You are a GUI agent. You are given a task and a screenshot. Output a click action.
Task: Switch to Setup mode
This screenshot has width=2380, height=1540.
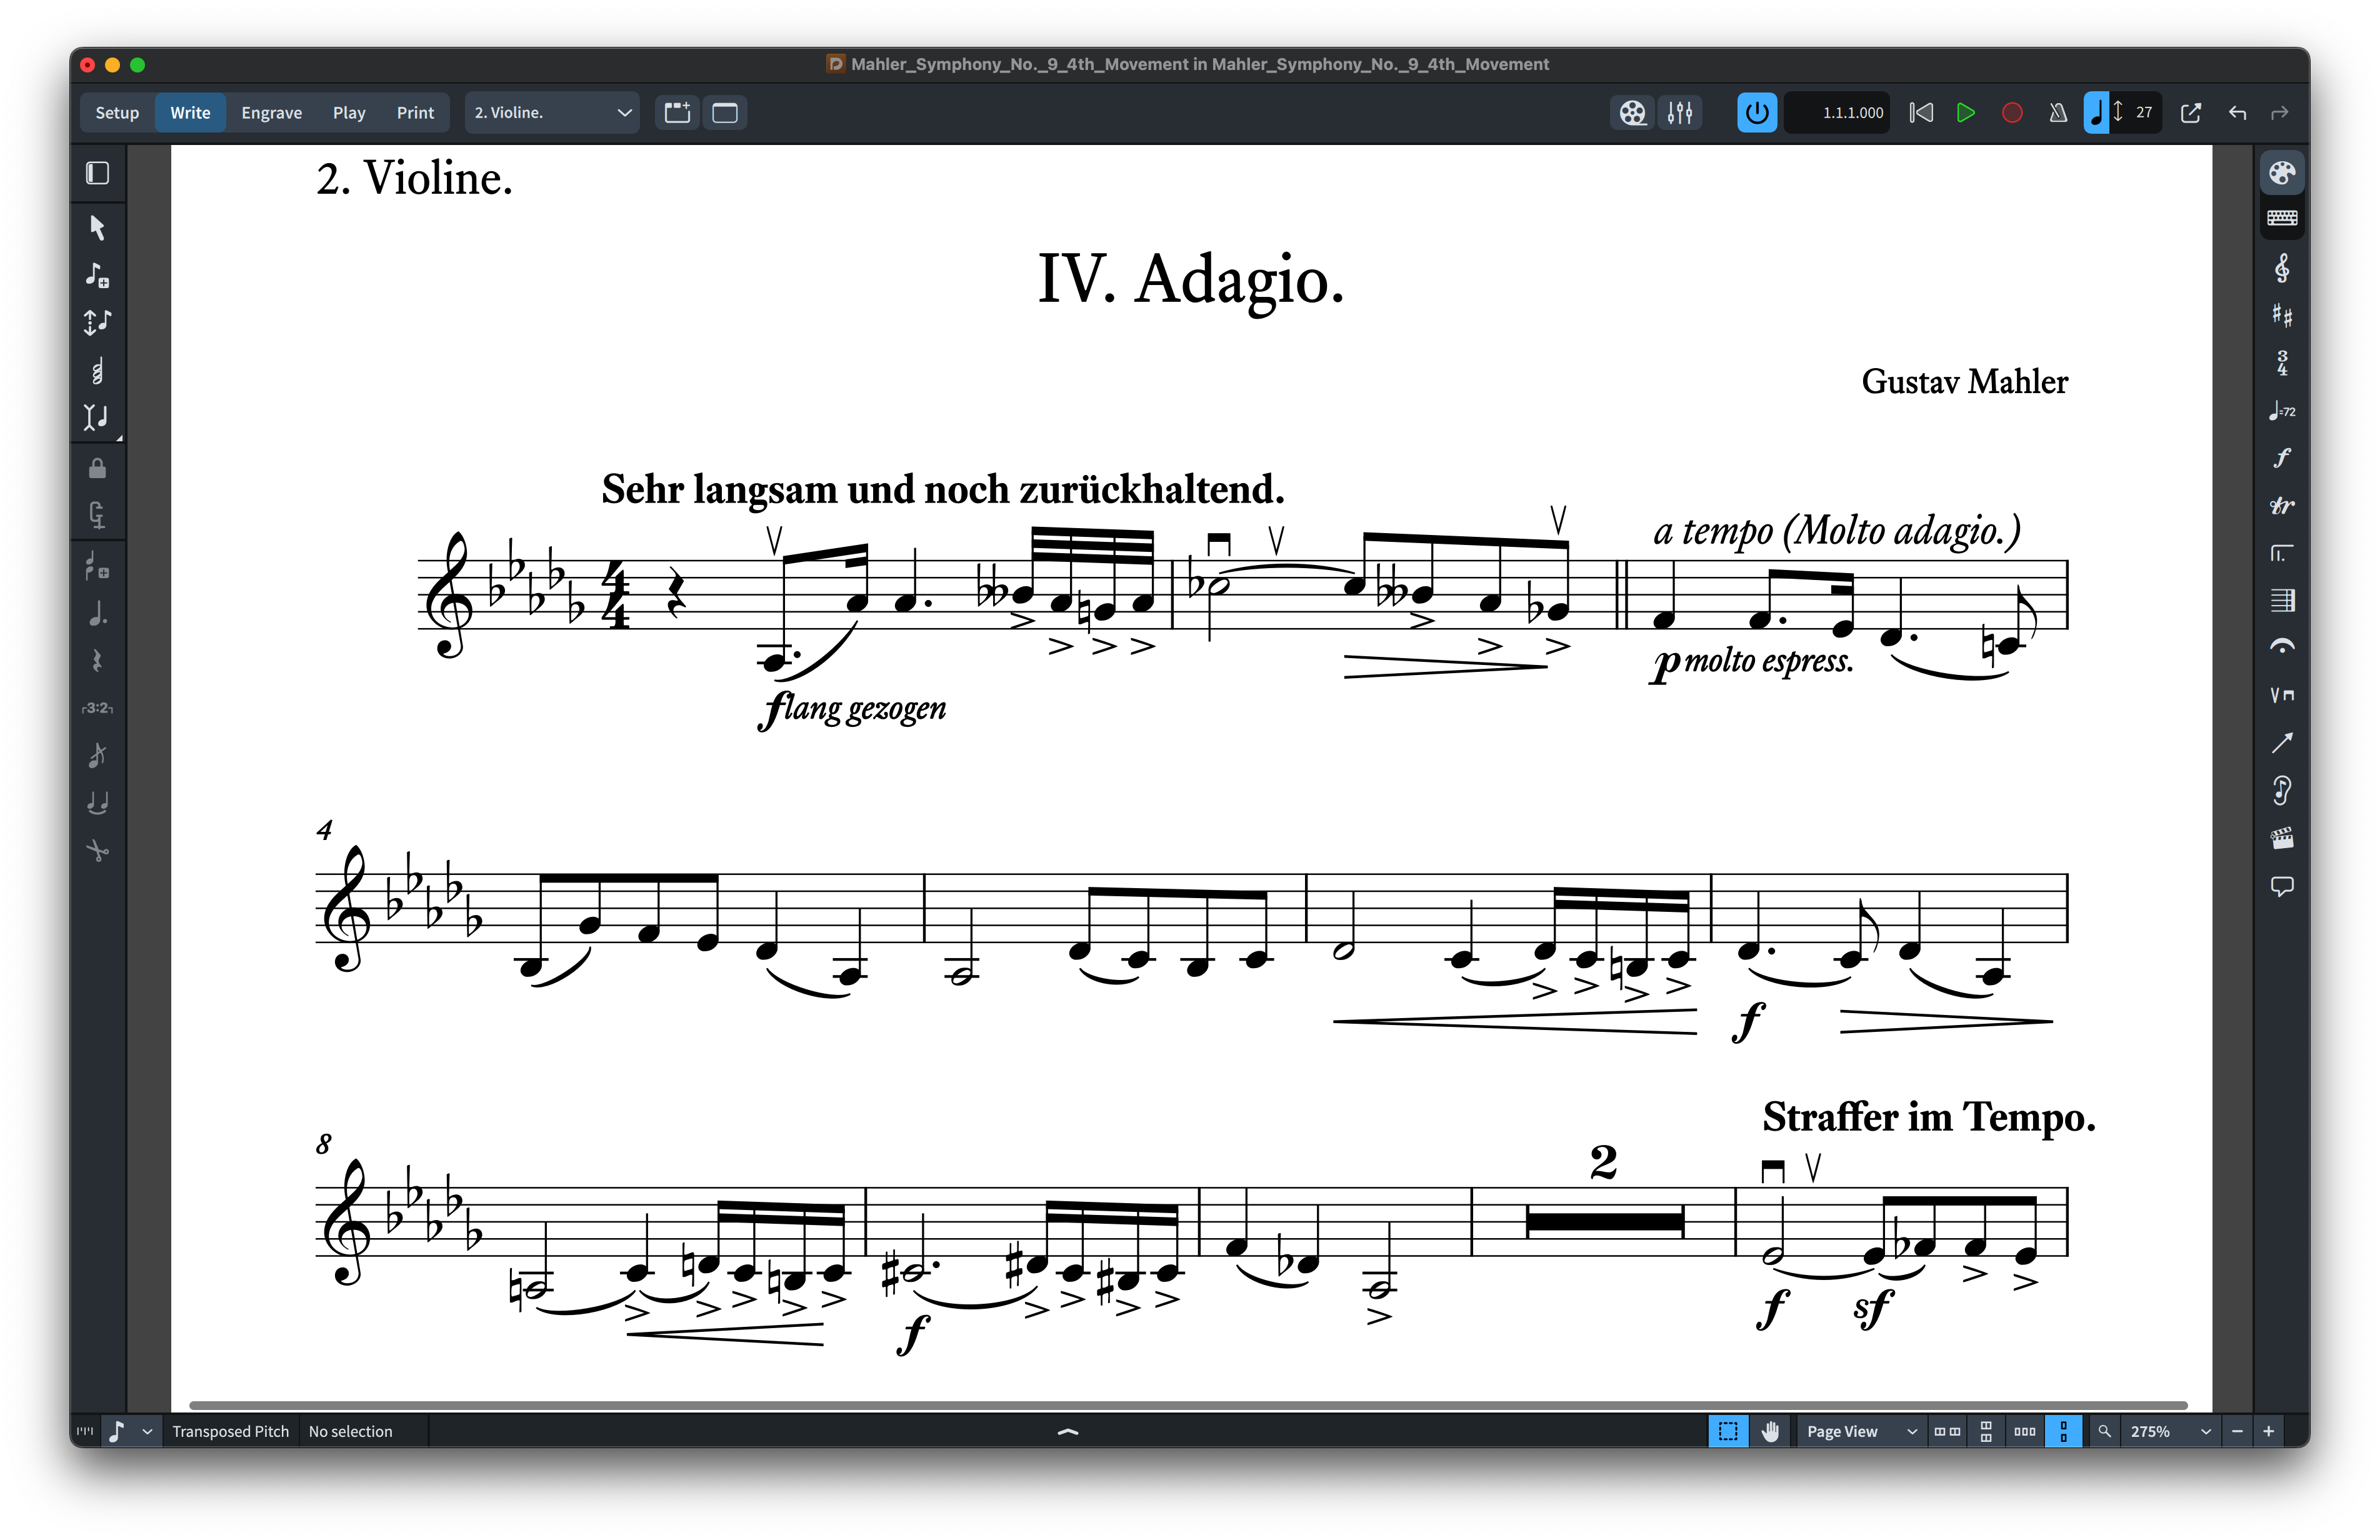pos(117,113)
